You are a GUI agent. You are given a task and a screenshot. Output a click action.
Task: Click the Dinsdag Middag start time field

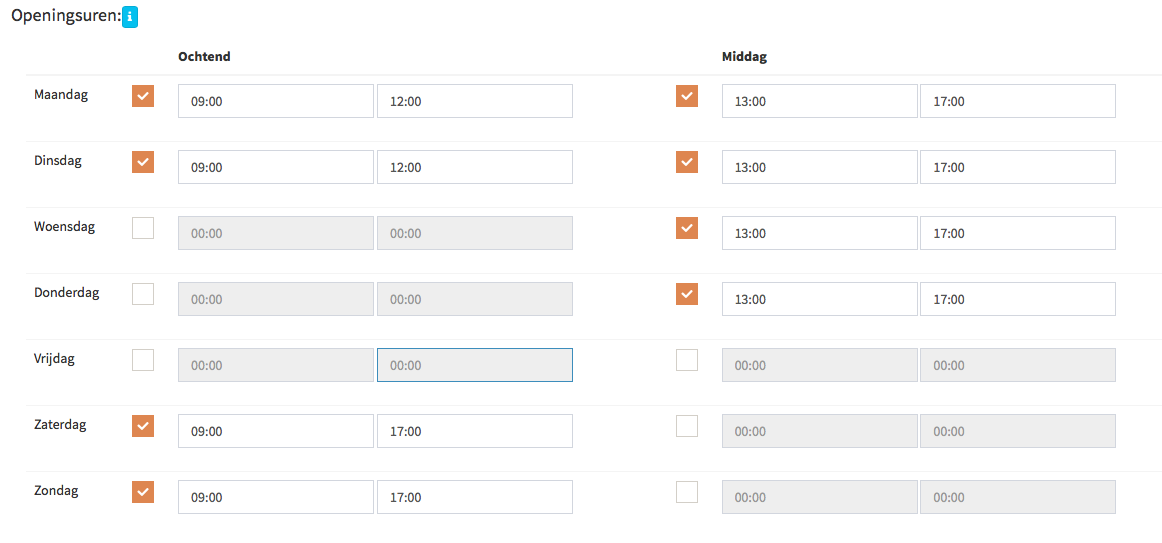(819, 167)
